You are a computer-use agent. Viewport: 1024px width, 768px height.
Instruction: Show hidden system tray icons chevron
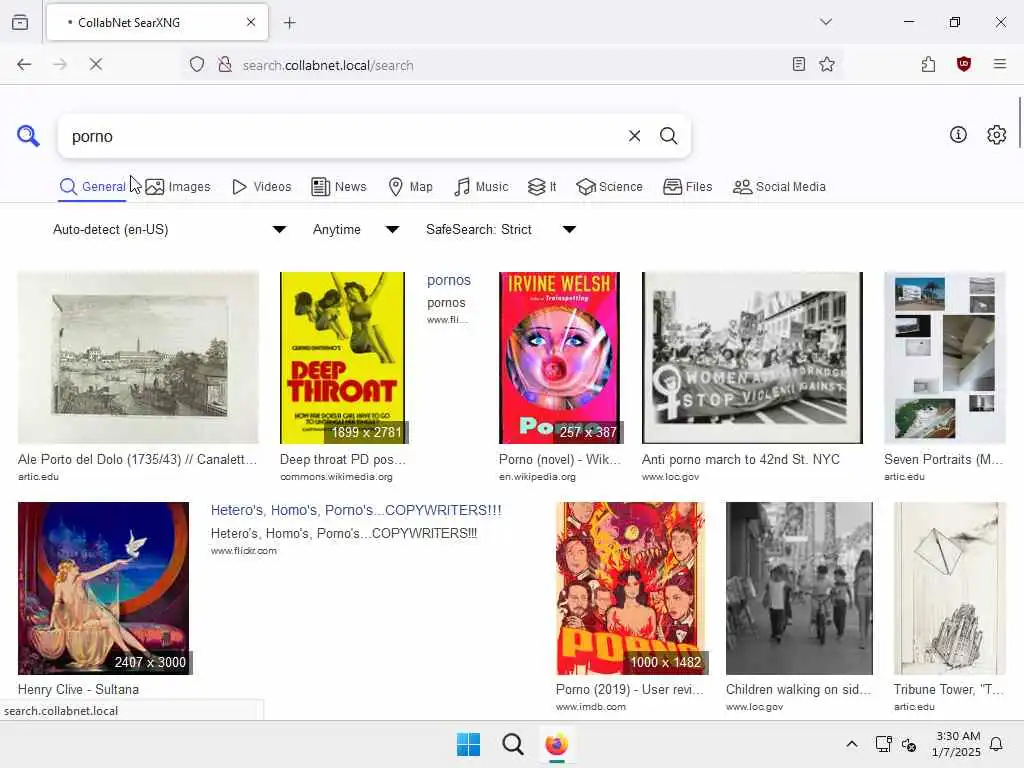[852, 744]
